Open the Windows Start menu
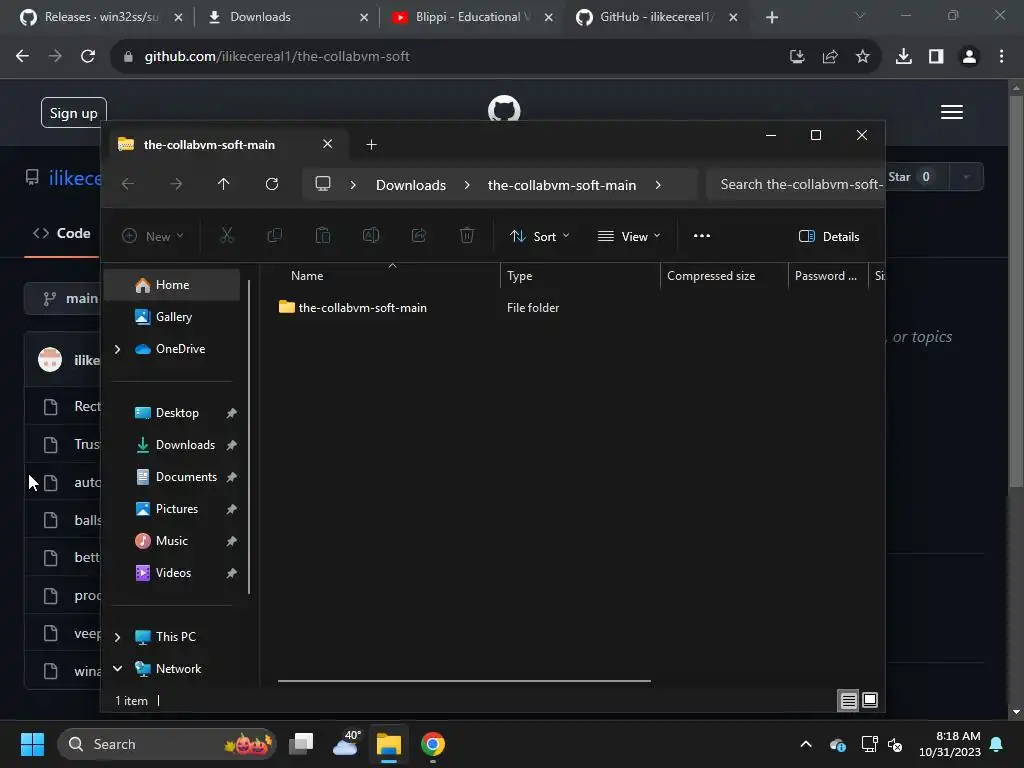 32,744
